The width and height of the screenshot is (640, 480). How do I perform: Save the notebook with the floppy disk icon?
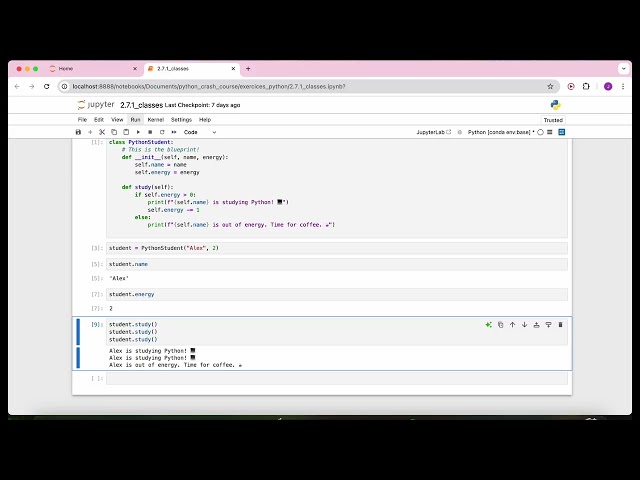point(78,132)
